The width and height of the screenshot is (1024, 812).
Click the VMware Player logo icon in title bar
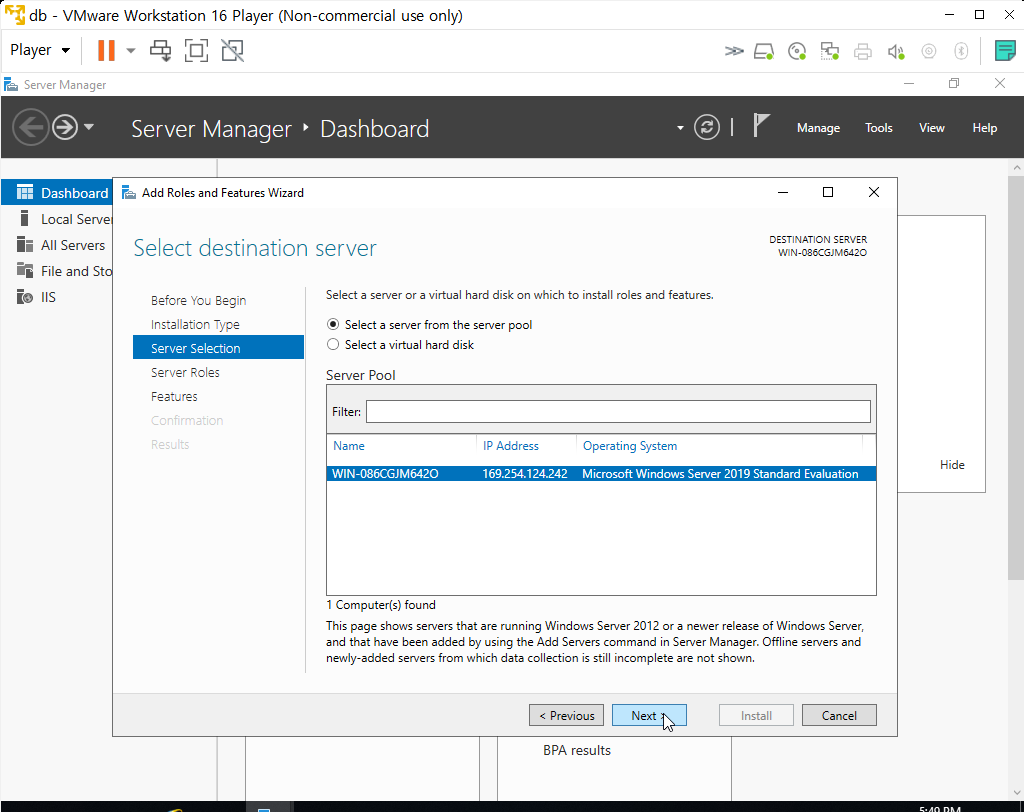(14, 14)
